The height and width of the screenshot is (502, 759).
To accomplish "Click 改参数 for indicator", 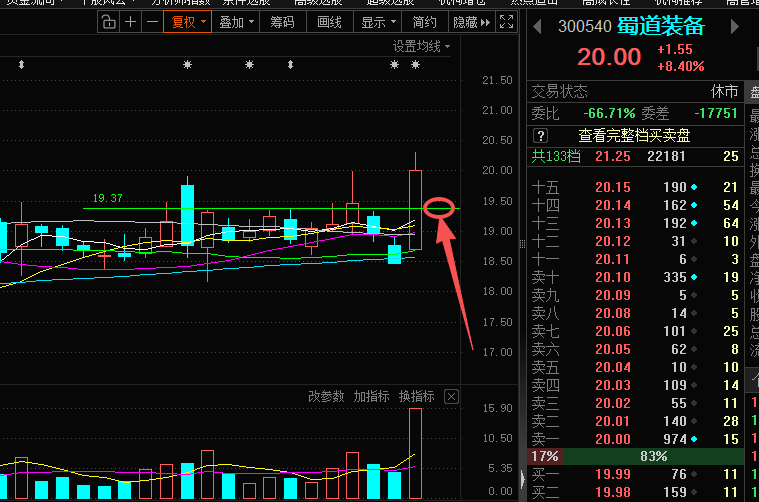I will tap(326, 396).
